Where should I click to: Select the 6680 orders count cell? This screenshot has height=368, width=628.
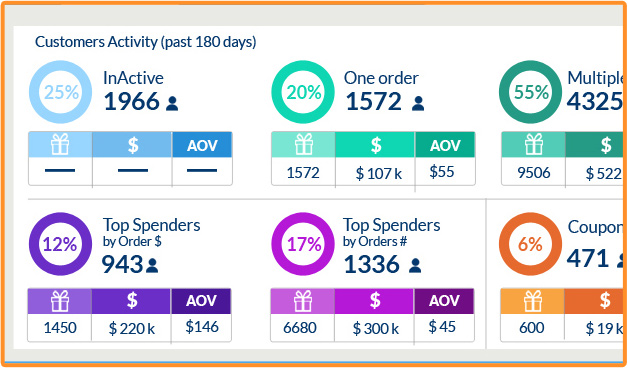click(x=300, y=328)
